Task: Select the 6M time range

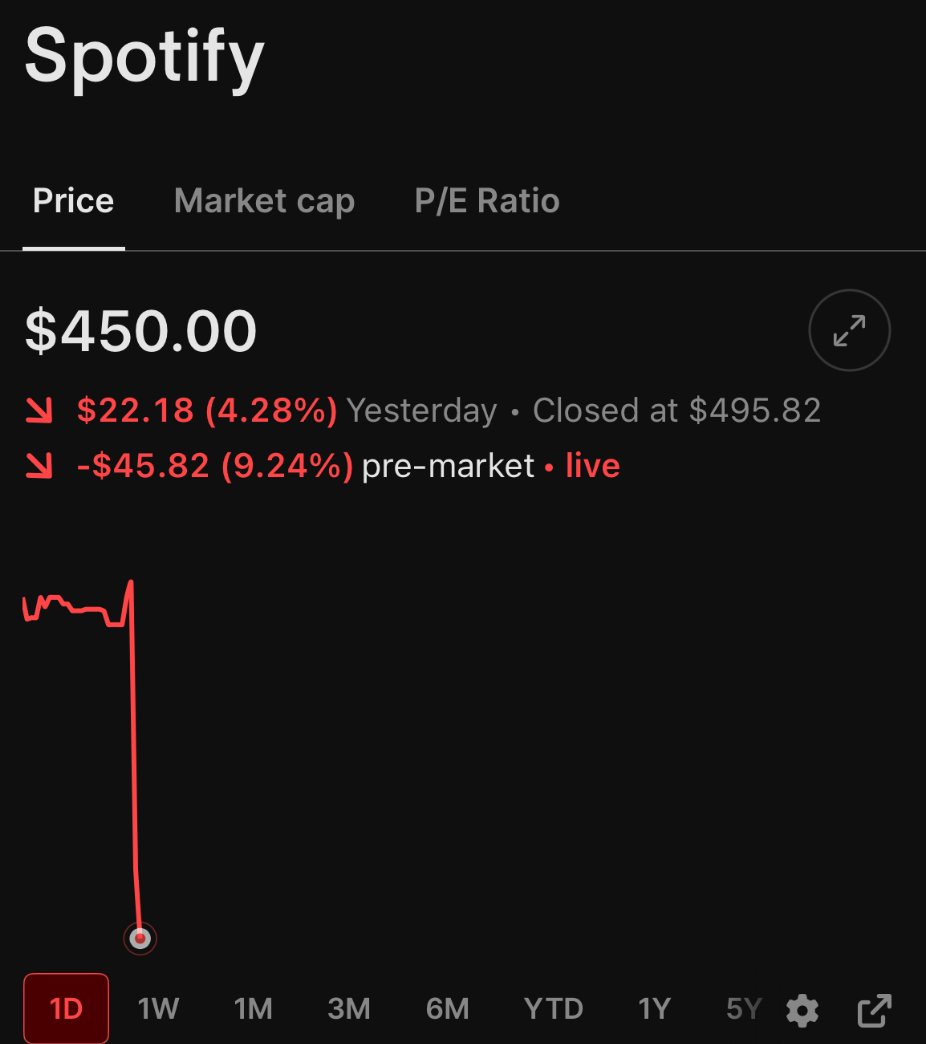Action: [x=447, y=1009]
